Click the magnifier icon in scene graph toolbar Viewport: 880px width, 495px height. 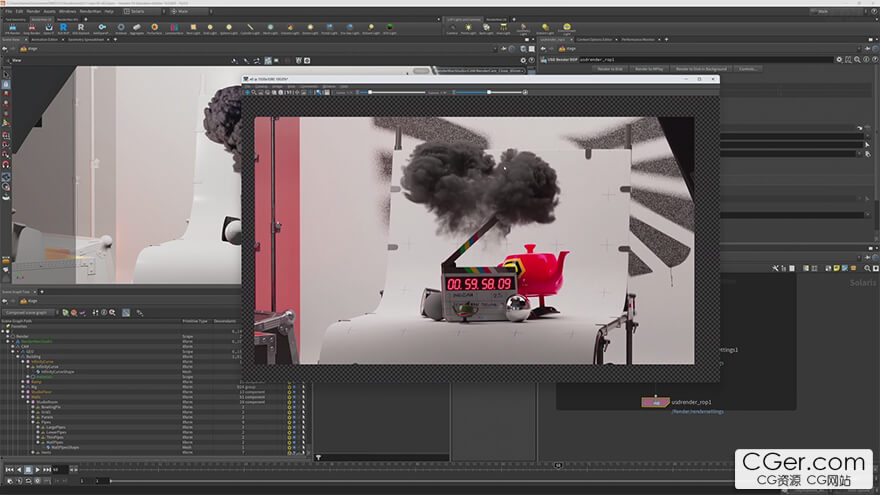112,313
